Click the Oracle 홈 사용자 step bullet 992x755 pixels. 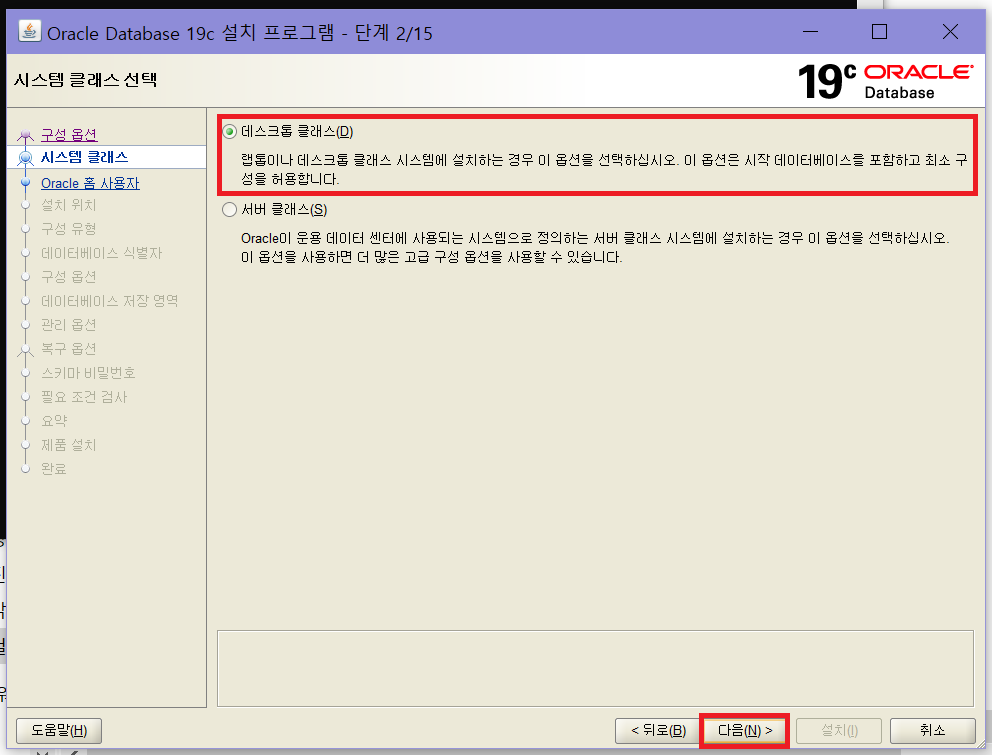(25, 183)
